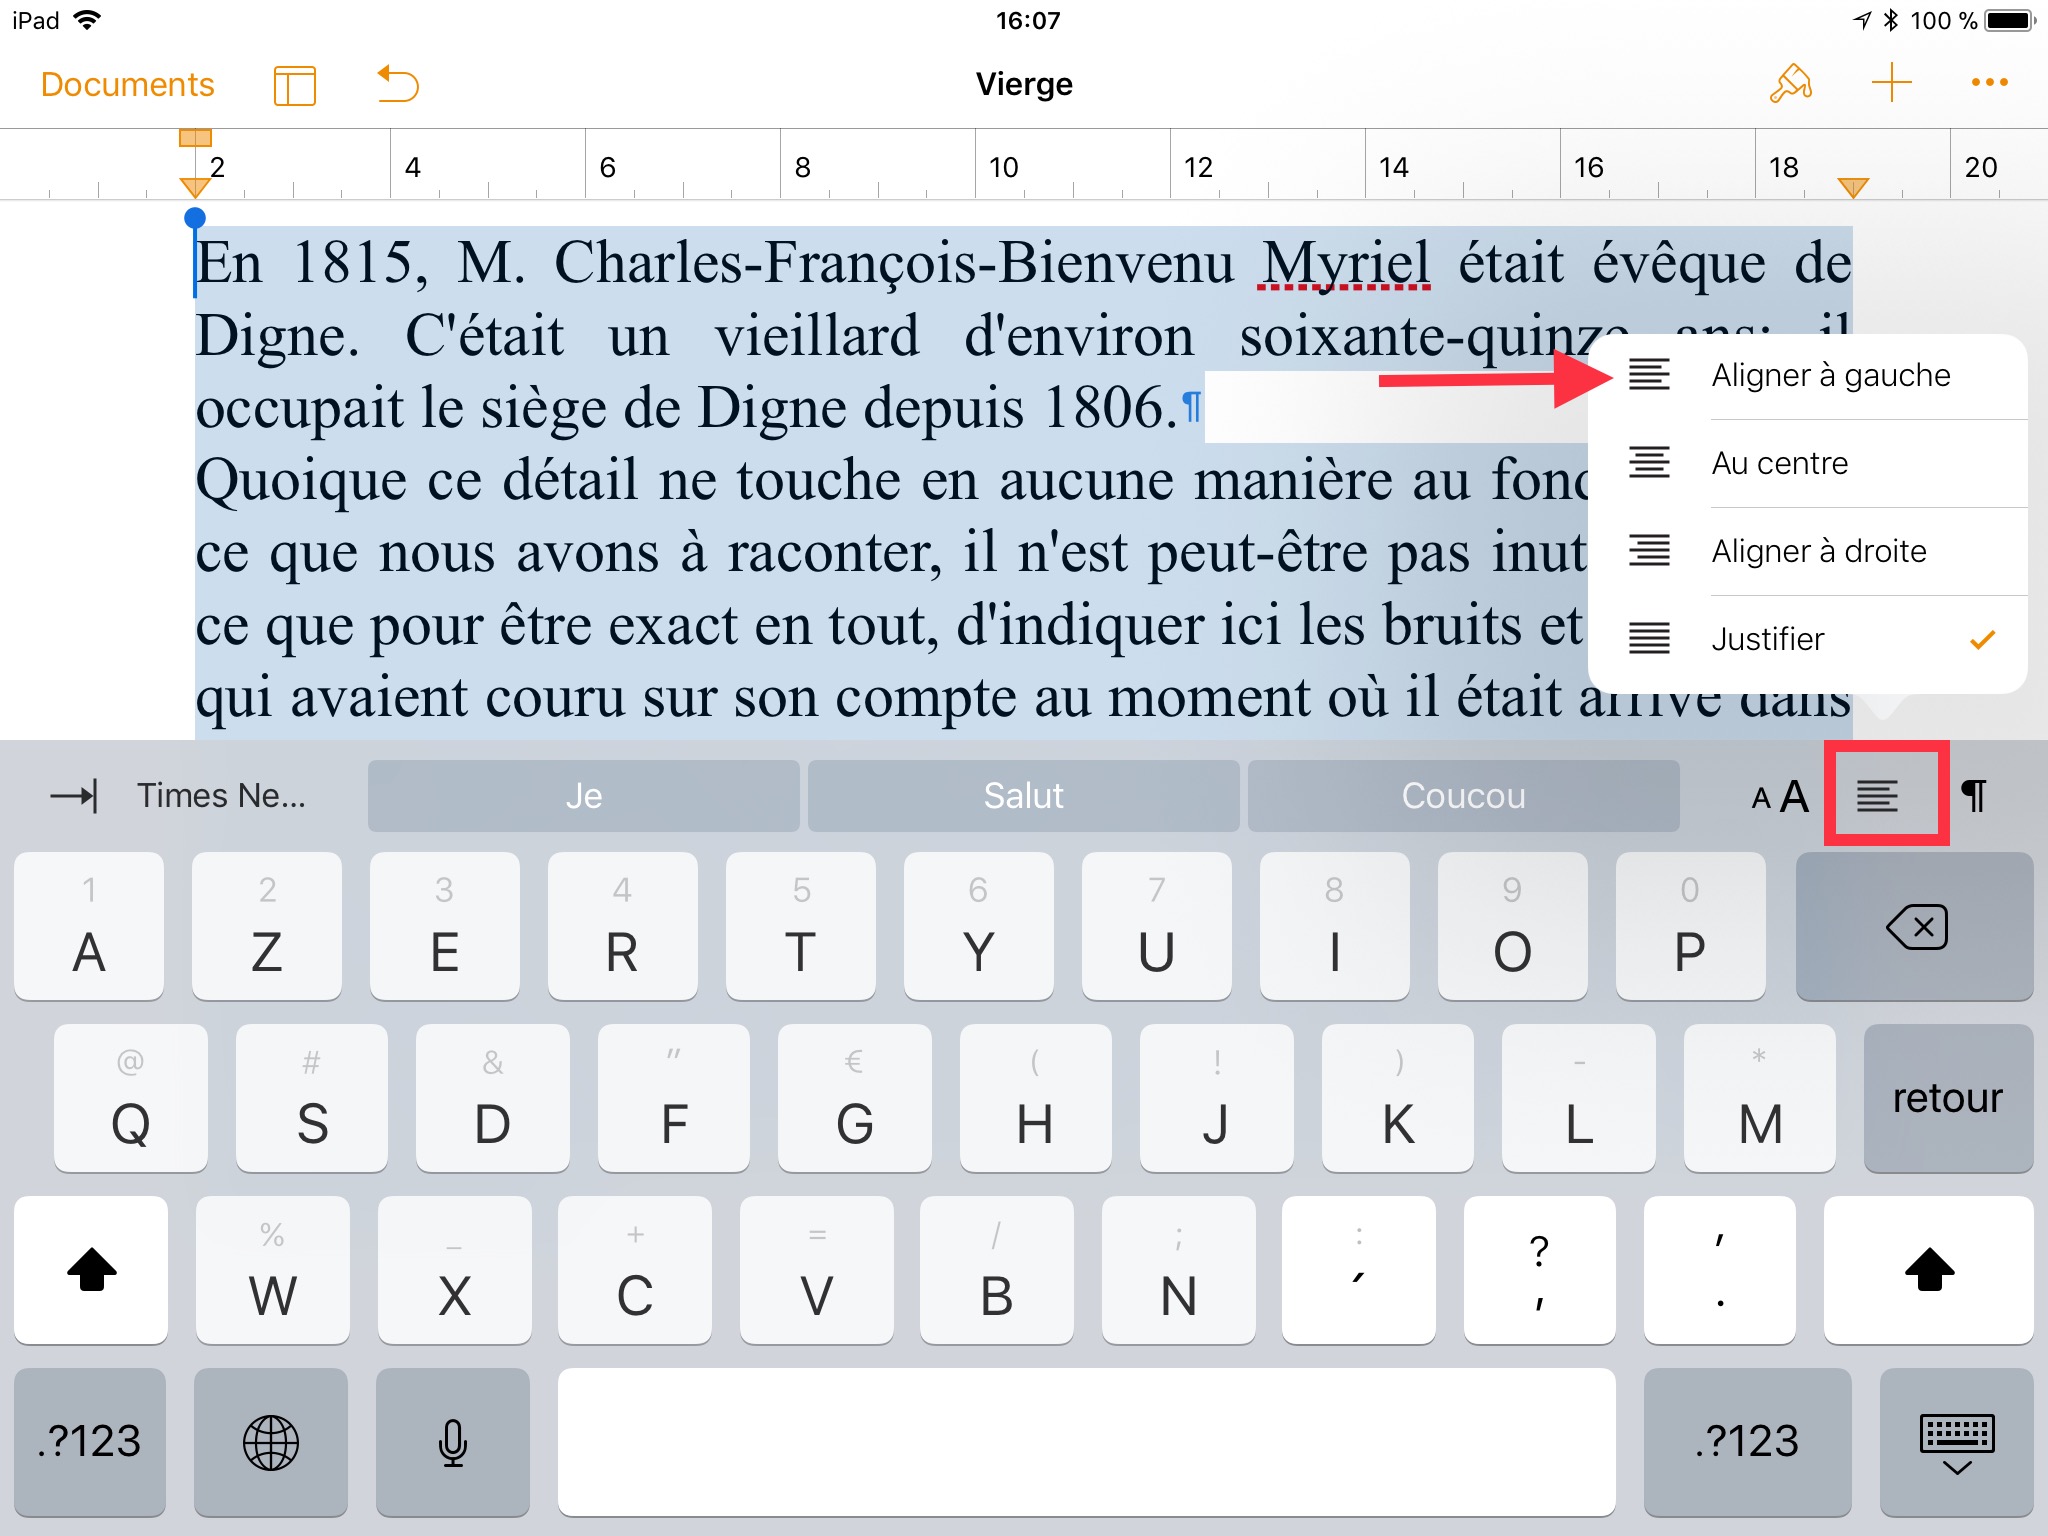
Task: Tap the dictation microphone key
Action: coord(453,1442)
